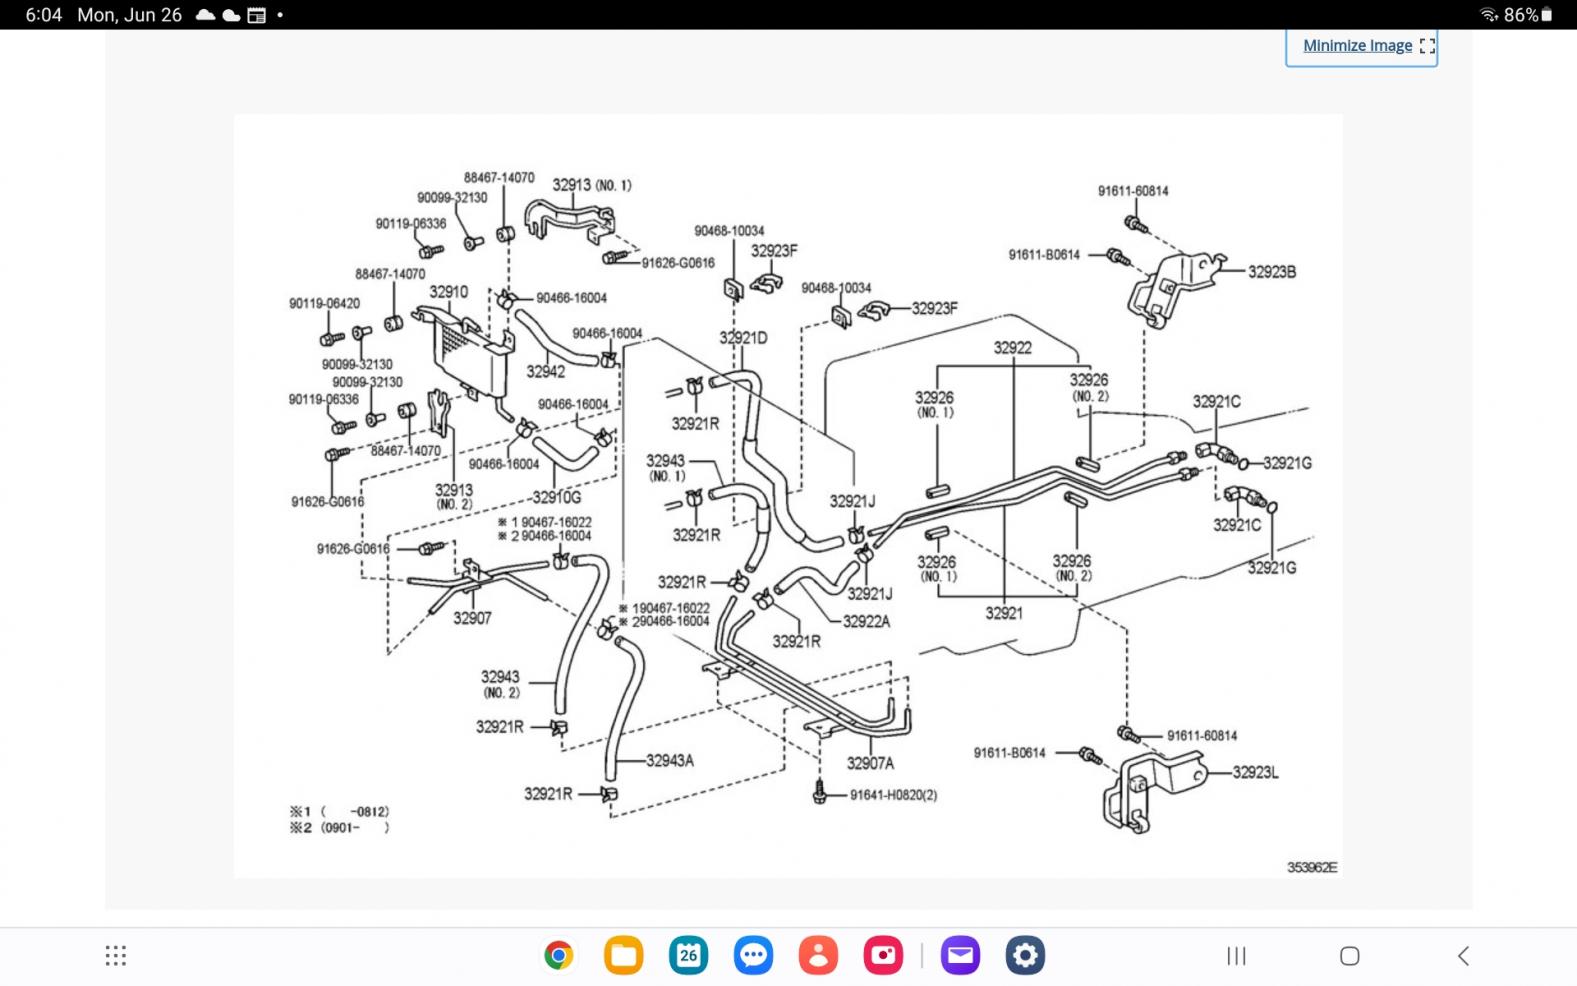Open the Settings gear app
Screen dimensions: 1577x986
(x=1025, y=955)
